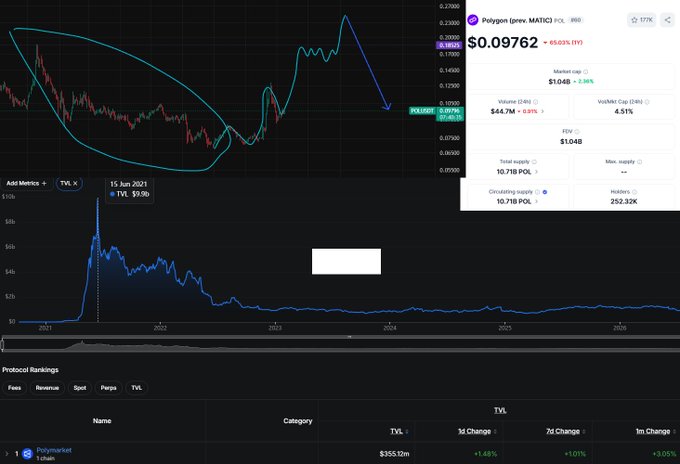Click the 1 chain label under Polymarket

pos(46,458)
